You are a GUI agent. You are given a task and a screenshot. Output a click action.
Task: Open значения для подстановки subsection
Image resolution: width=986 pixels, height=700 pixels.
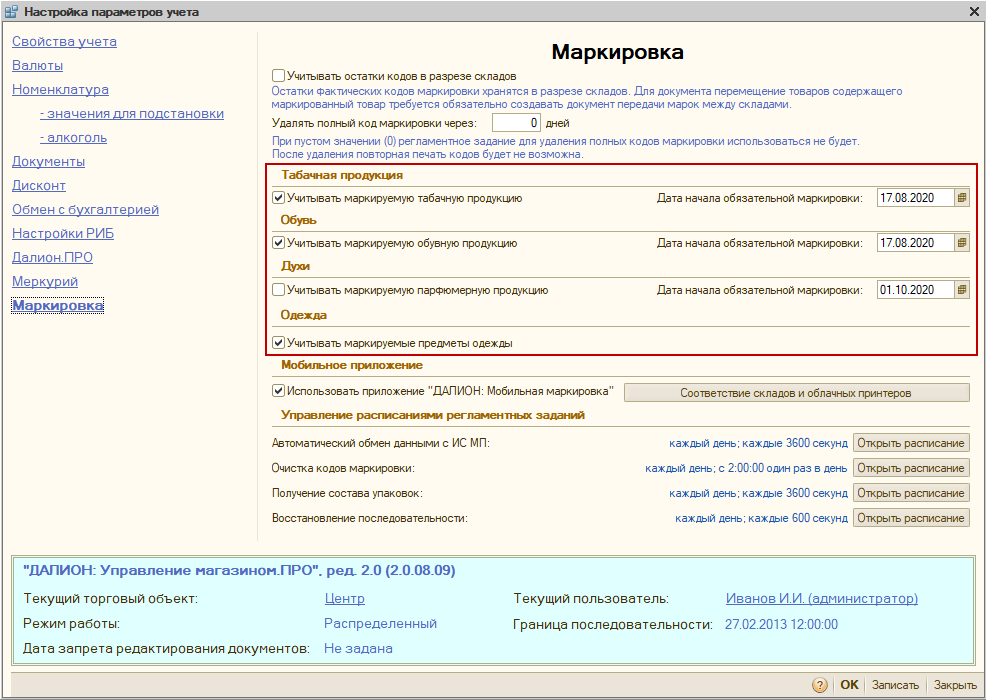pos(131,114)
